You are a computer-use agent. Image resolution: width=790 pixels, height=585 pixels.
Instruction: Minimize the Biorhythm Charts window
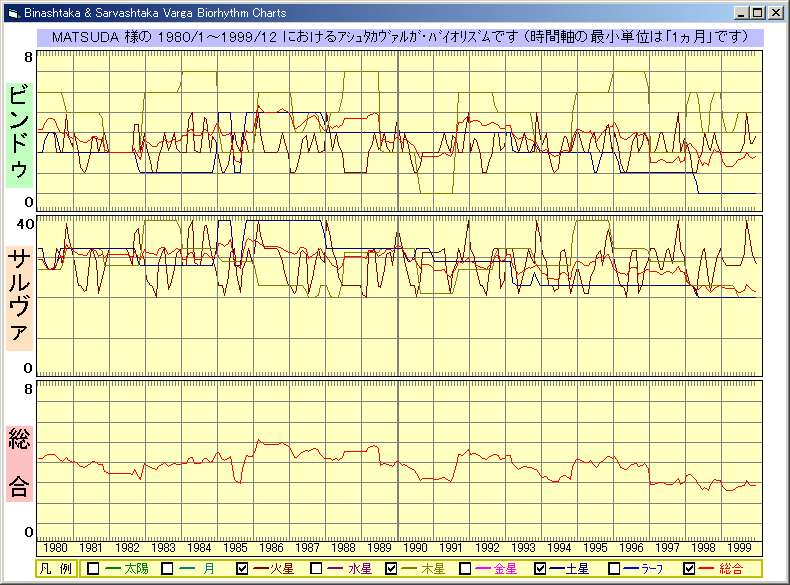coord(740,13)
